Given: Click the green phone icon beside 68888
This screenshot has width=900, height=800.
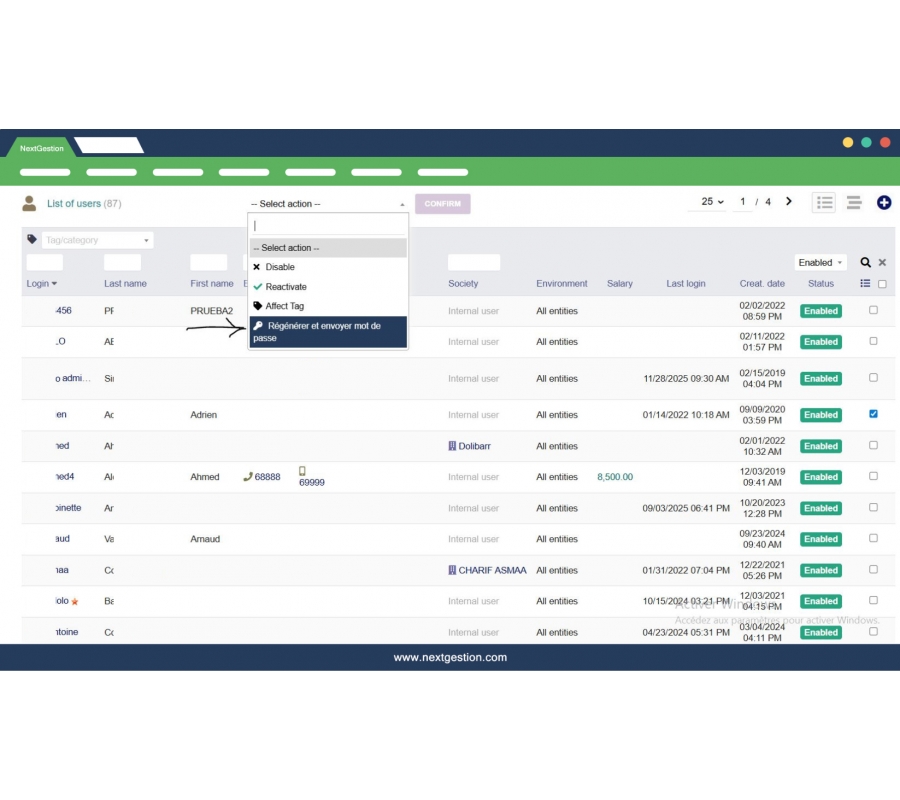Looking at the screenshot, I should click(x=248, y=477).
